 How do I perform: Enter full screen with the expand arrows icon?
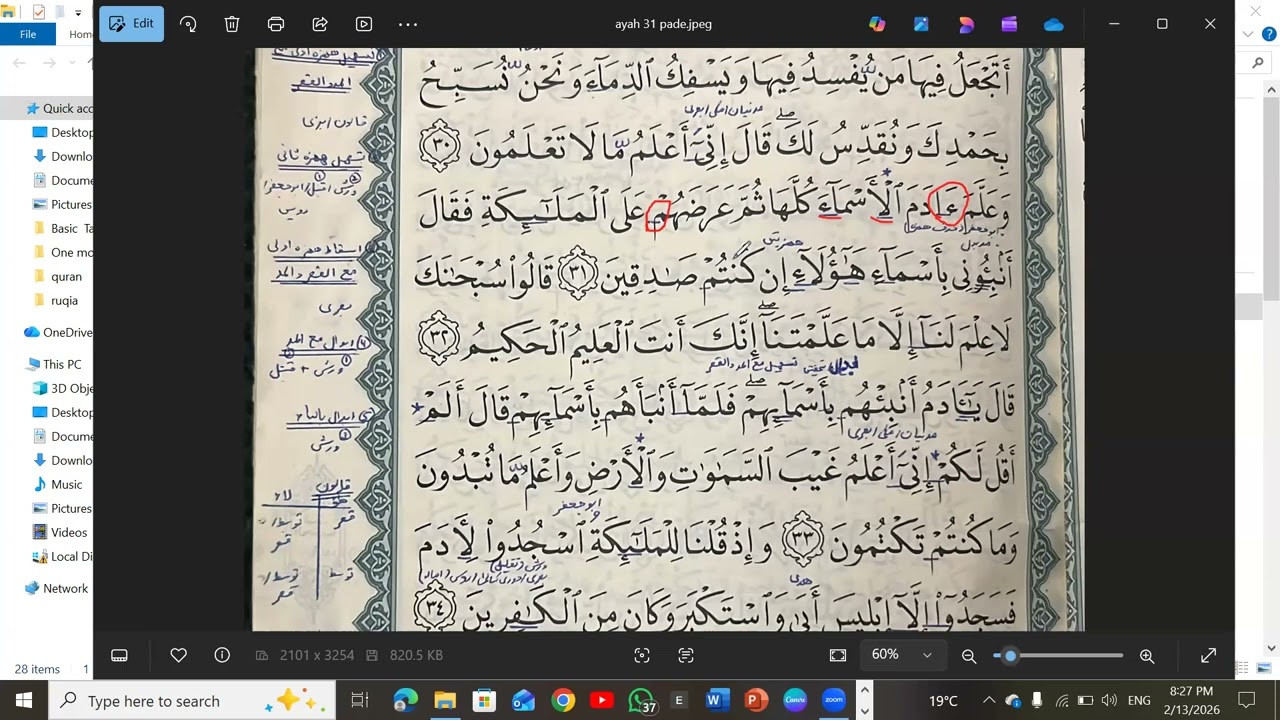click(1209, 655)
